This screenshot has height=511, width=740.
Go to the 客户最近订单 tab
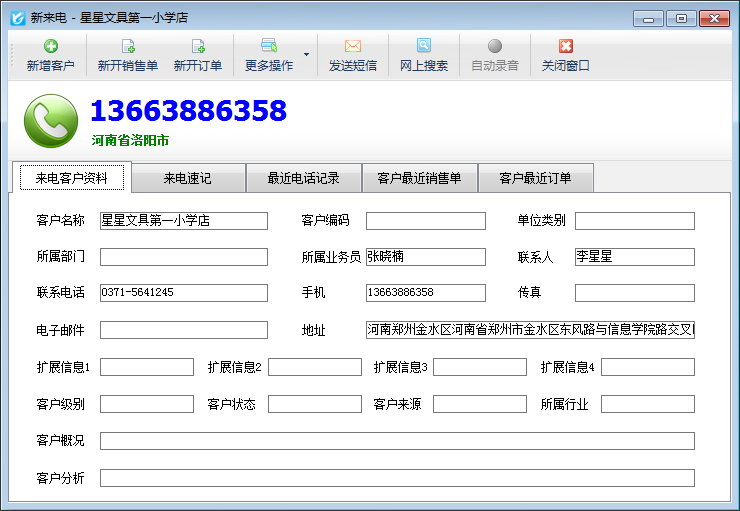535,178
